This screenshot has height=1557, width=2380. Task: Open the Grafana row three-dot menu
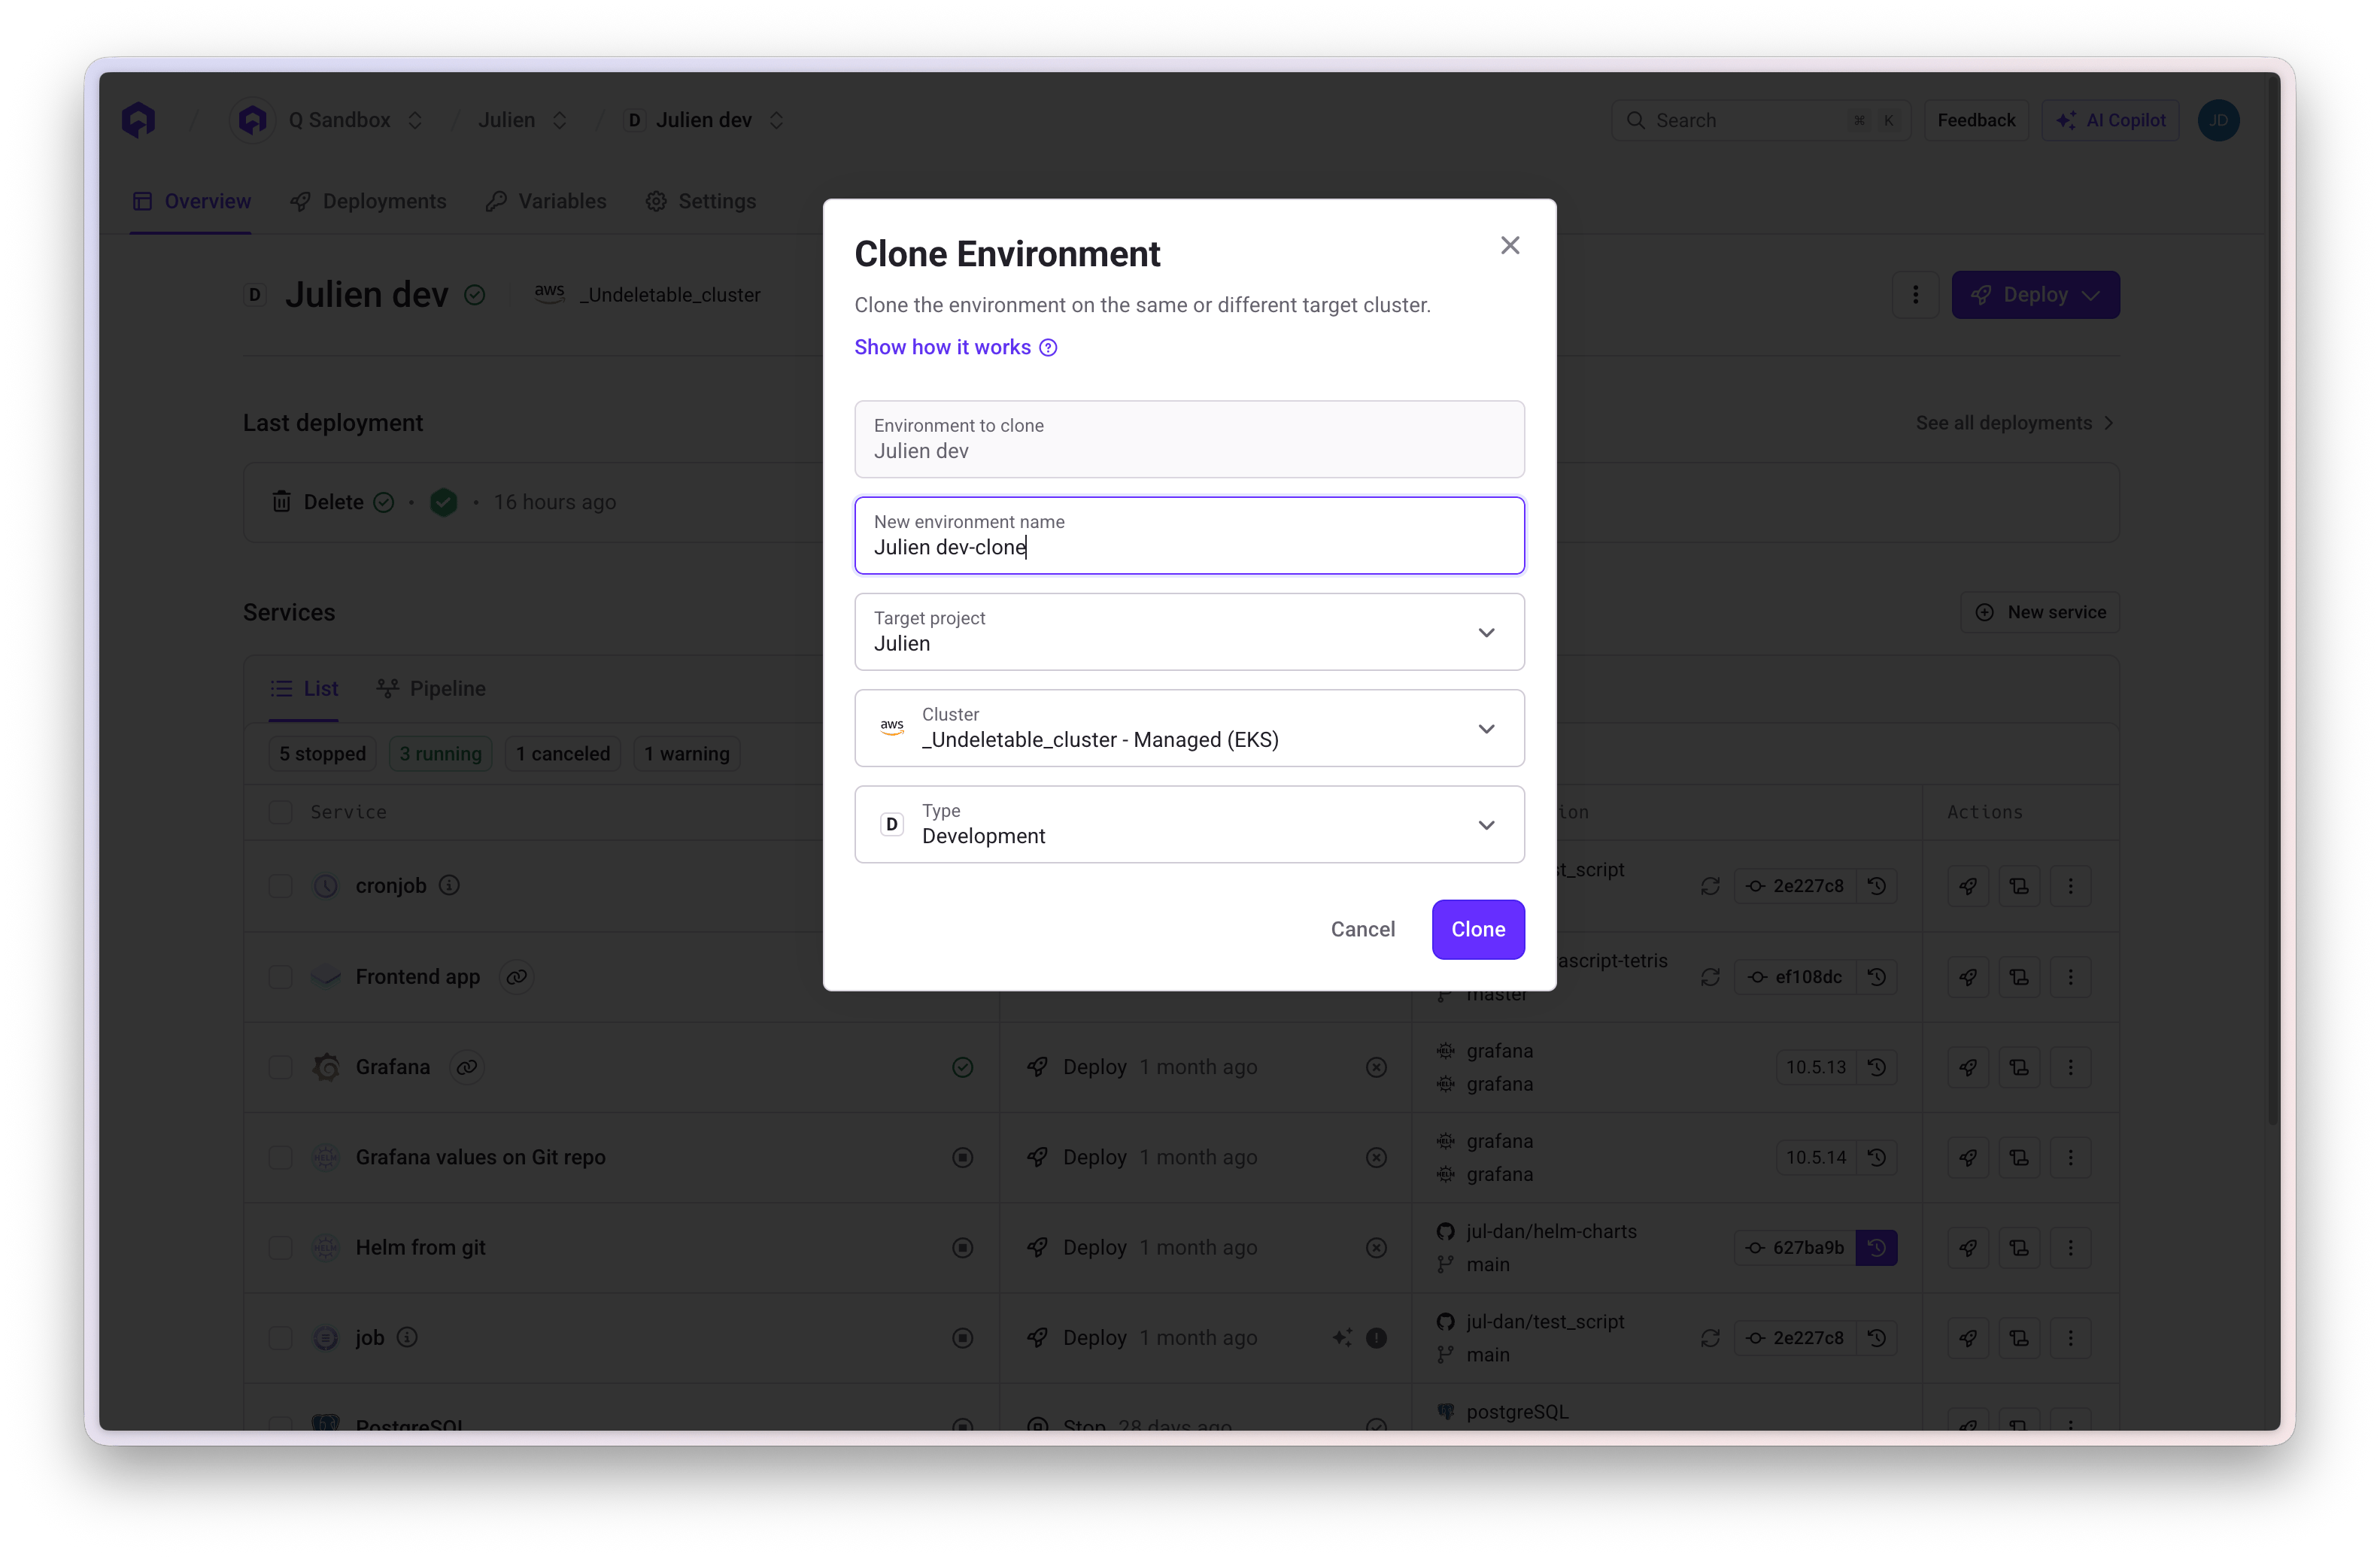pos(2070,1067)
